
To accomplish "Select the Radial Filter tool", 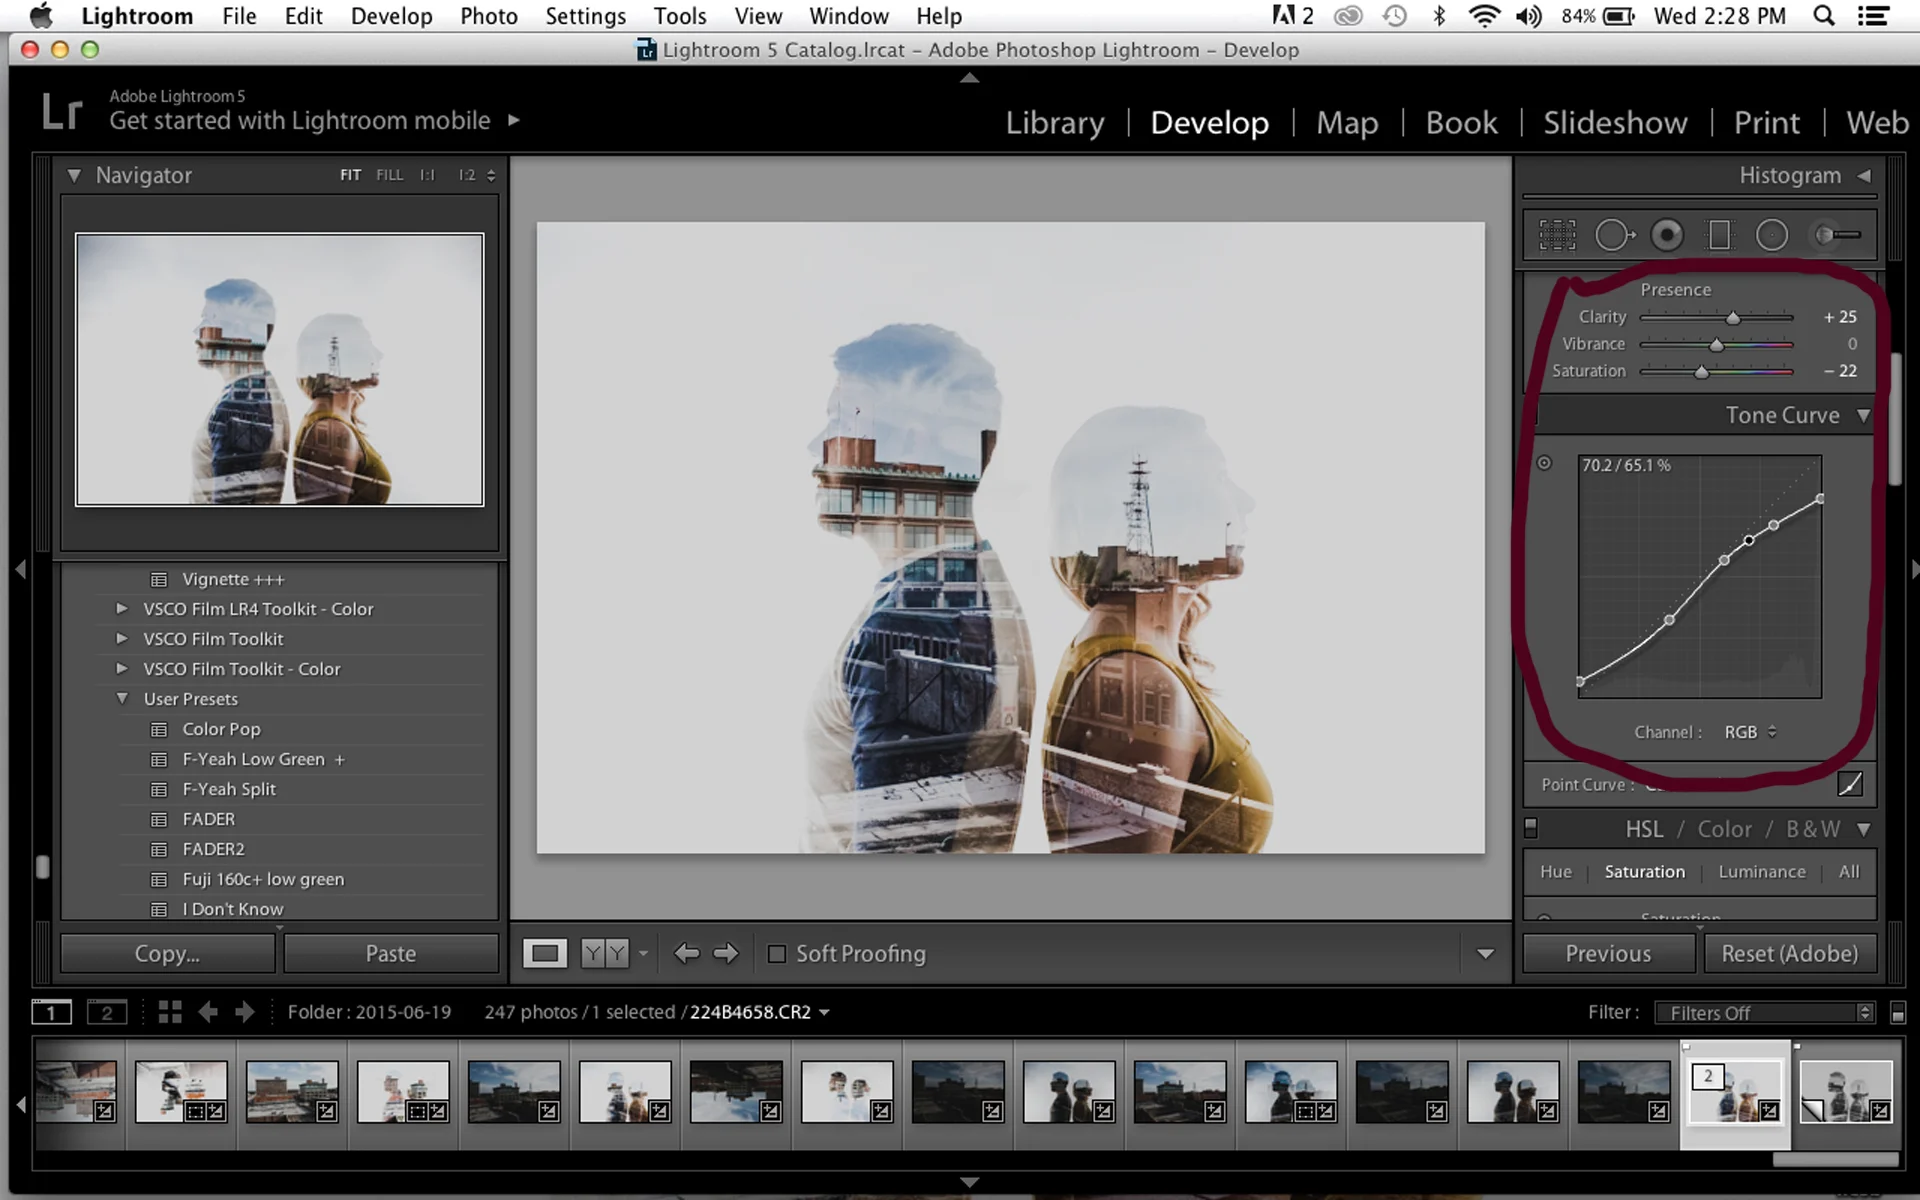I will tap(1772, 235).
